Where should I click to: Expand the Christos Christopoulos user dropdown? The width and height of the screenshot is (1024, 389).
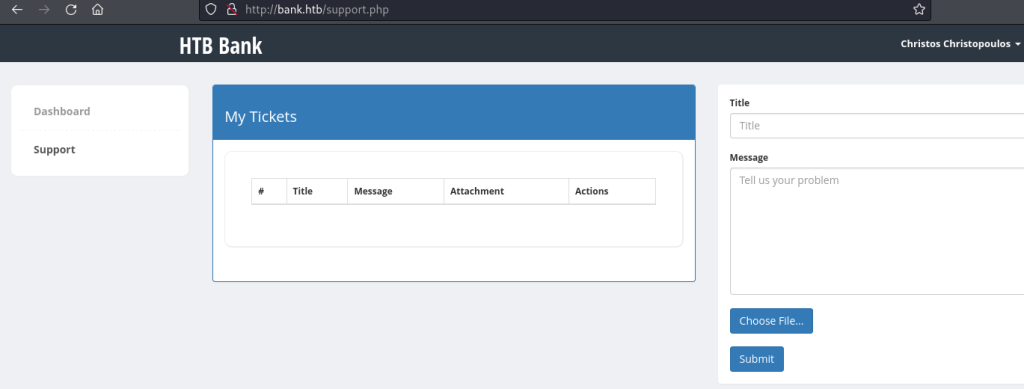[x=960, y=44]
